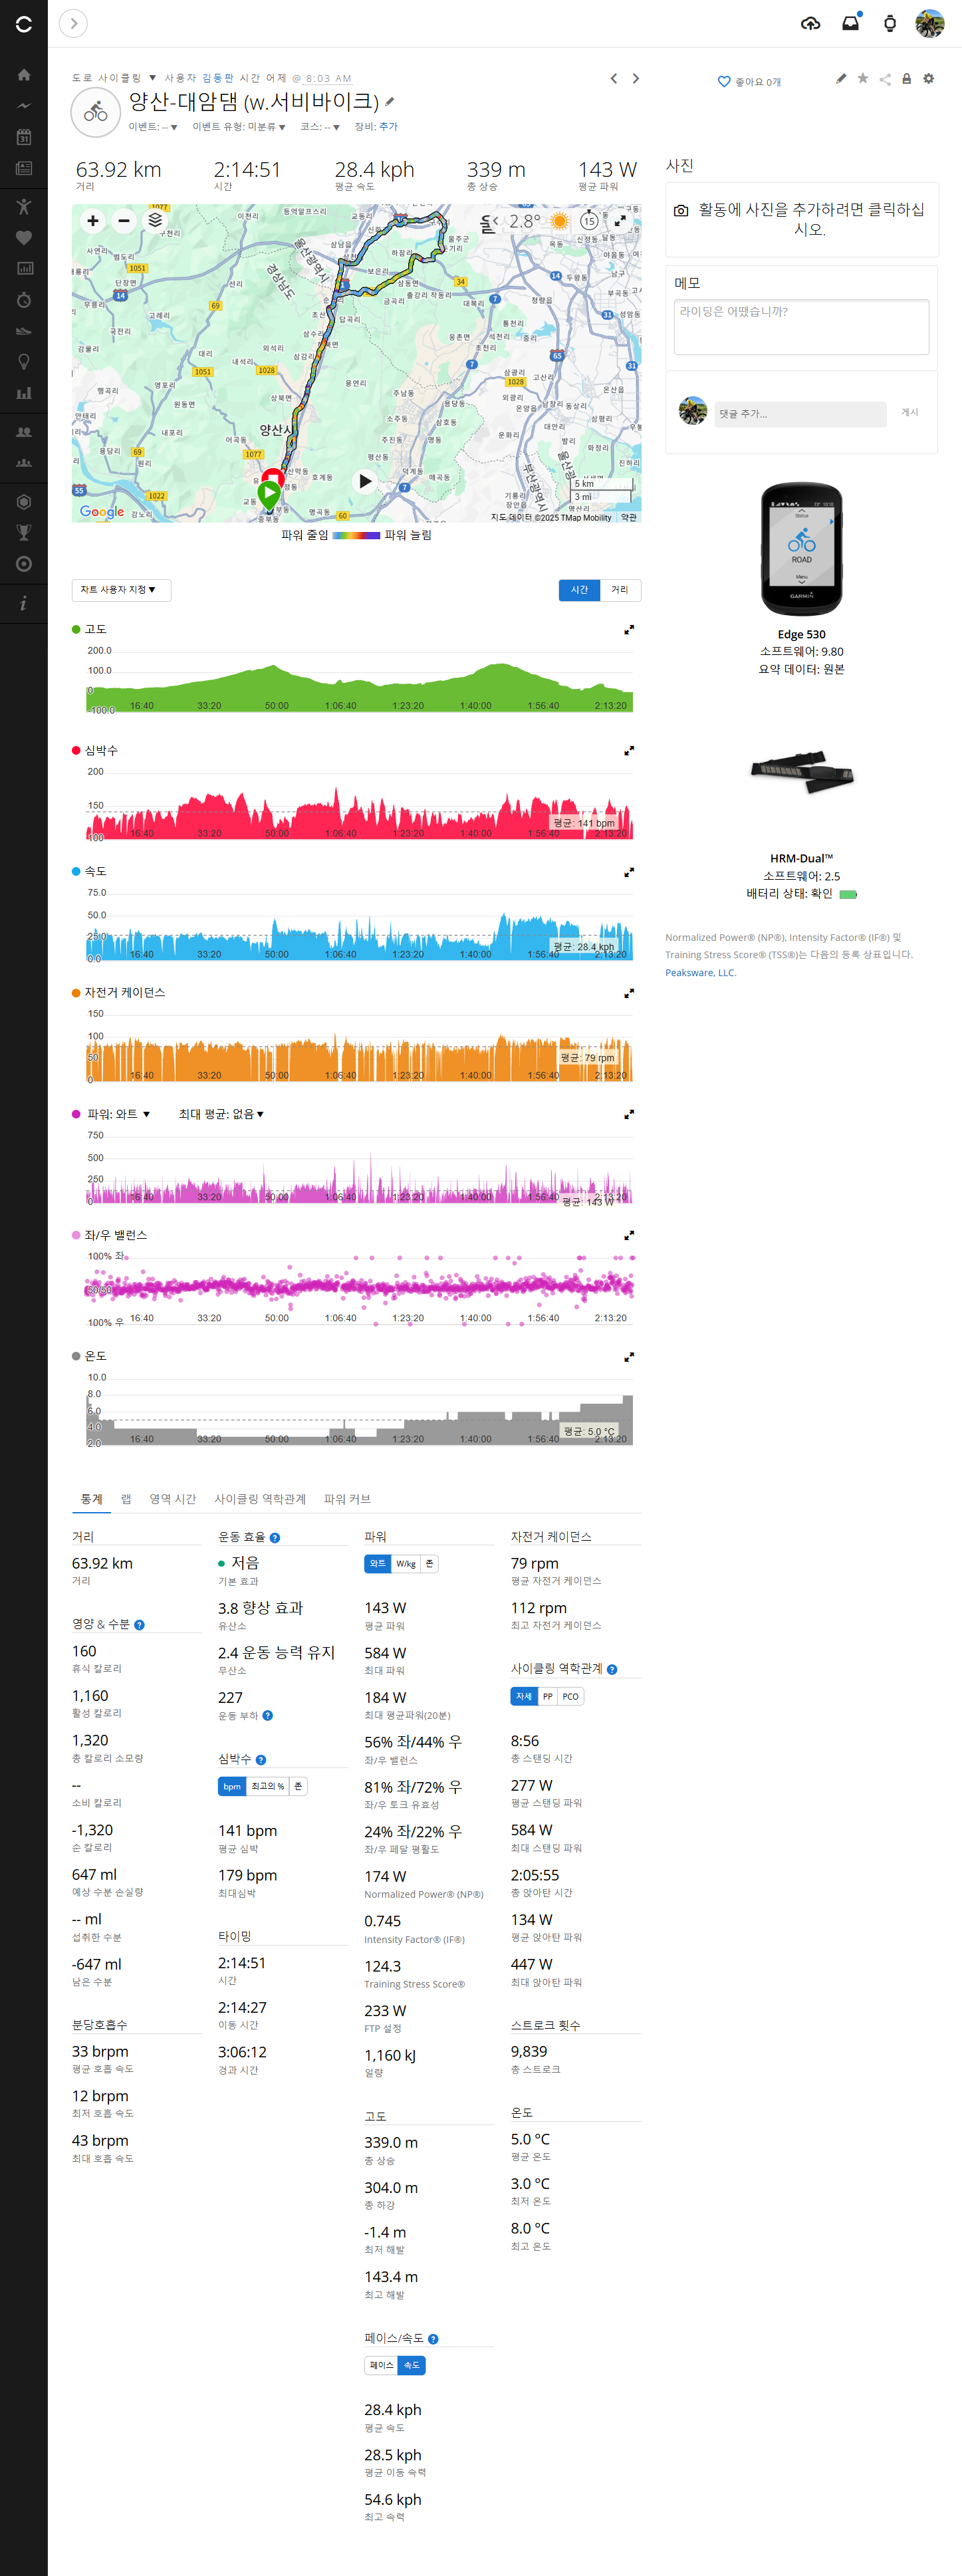Switch to the 사이클링 역학관계 tab

[x=260, y=1499]
